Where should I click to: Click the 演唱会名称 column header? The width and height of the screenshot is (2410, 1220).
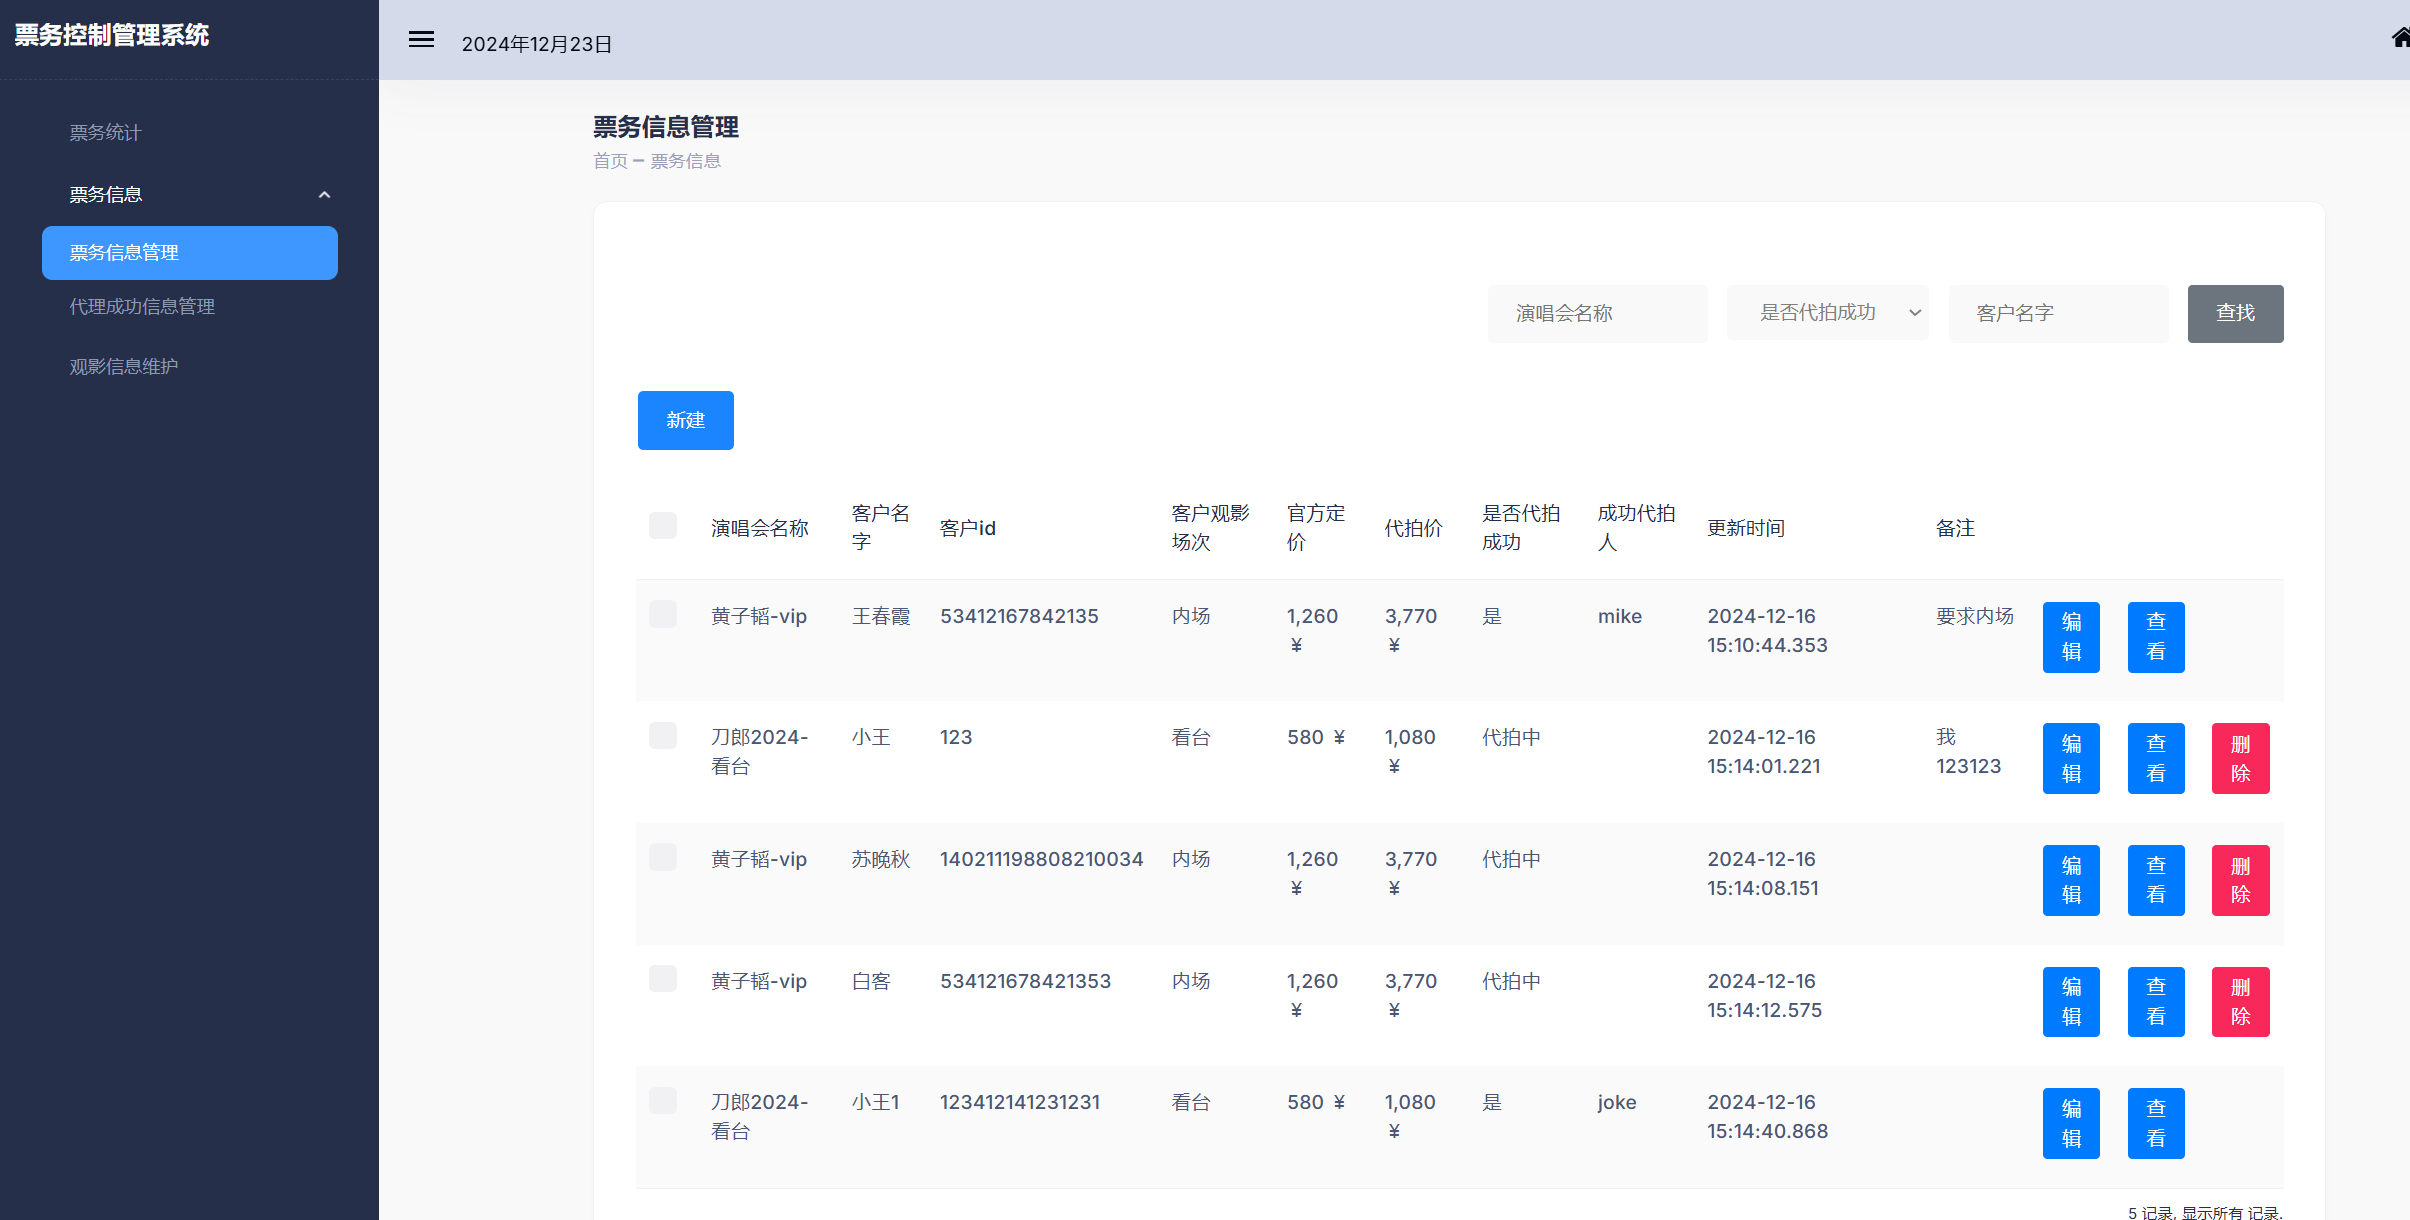point(760,528)
